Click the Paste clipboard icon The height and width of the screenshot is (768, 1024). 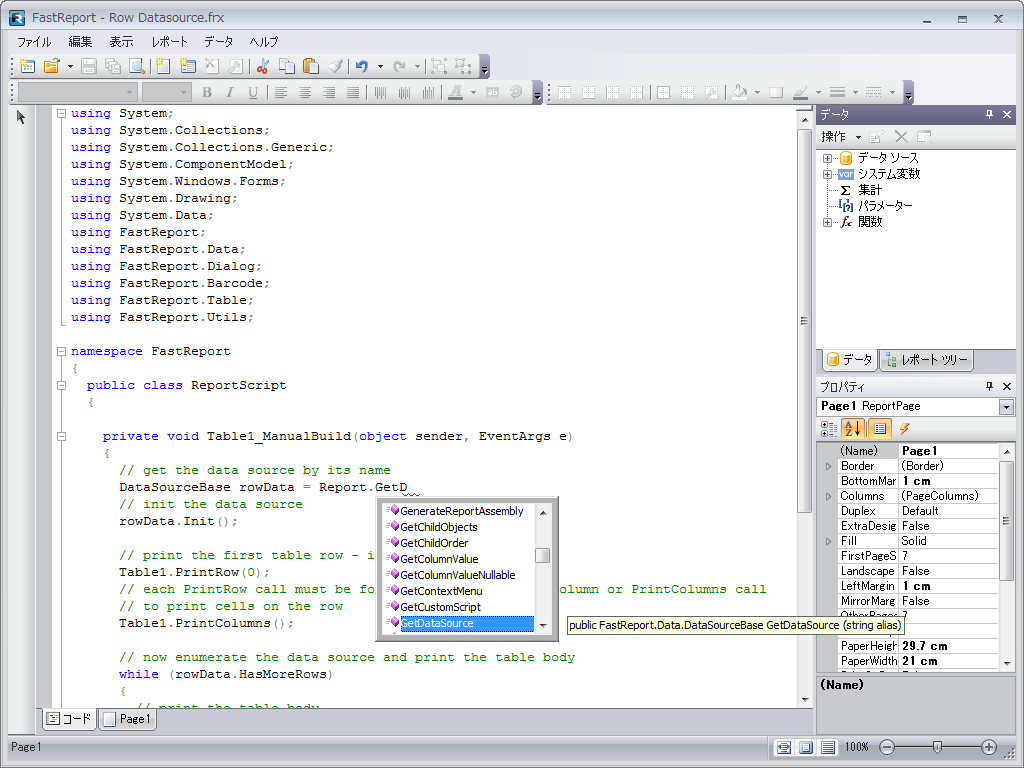tap(310, 66)
